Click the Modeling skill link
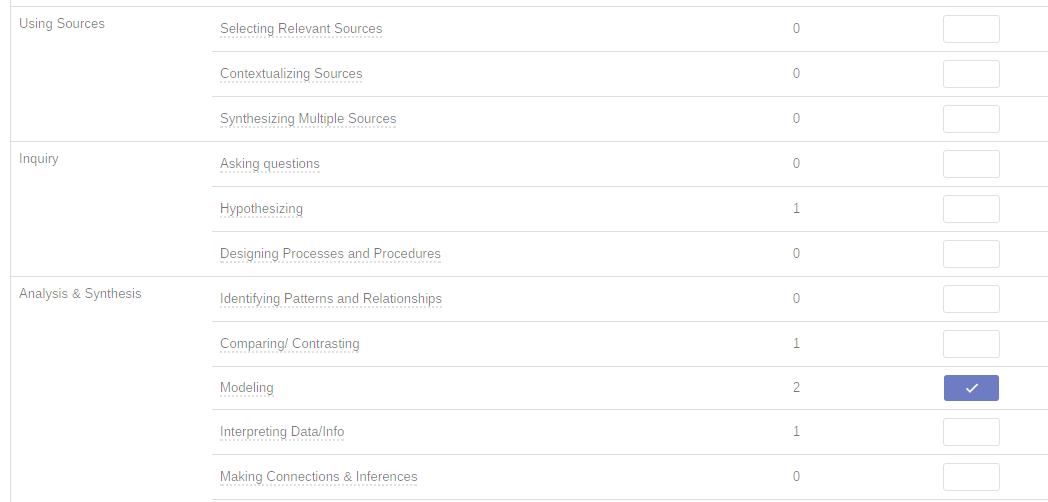1048x502 pixels. (x=247, y=388)
